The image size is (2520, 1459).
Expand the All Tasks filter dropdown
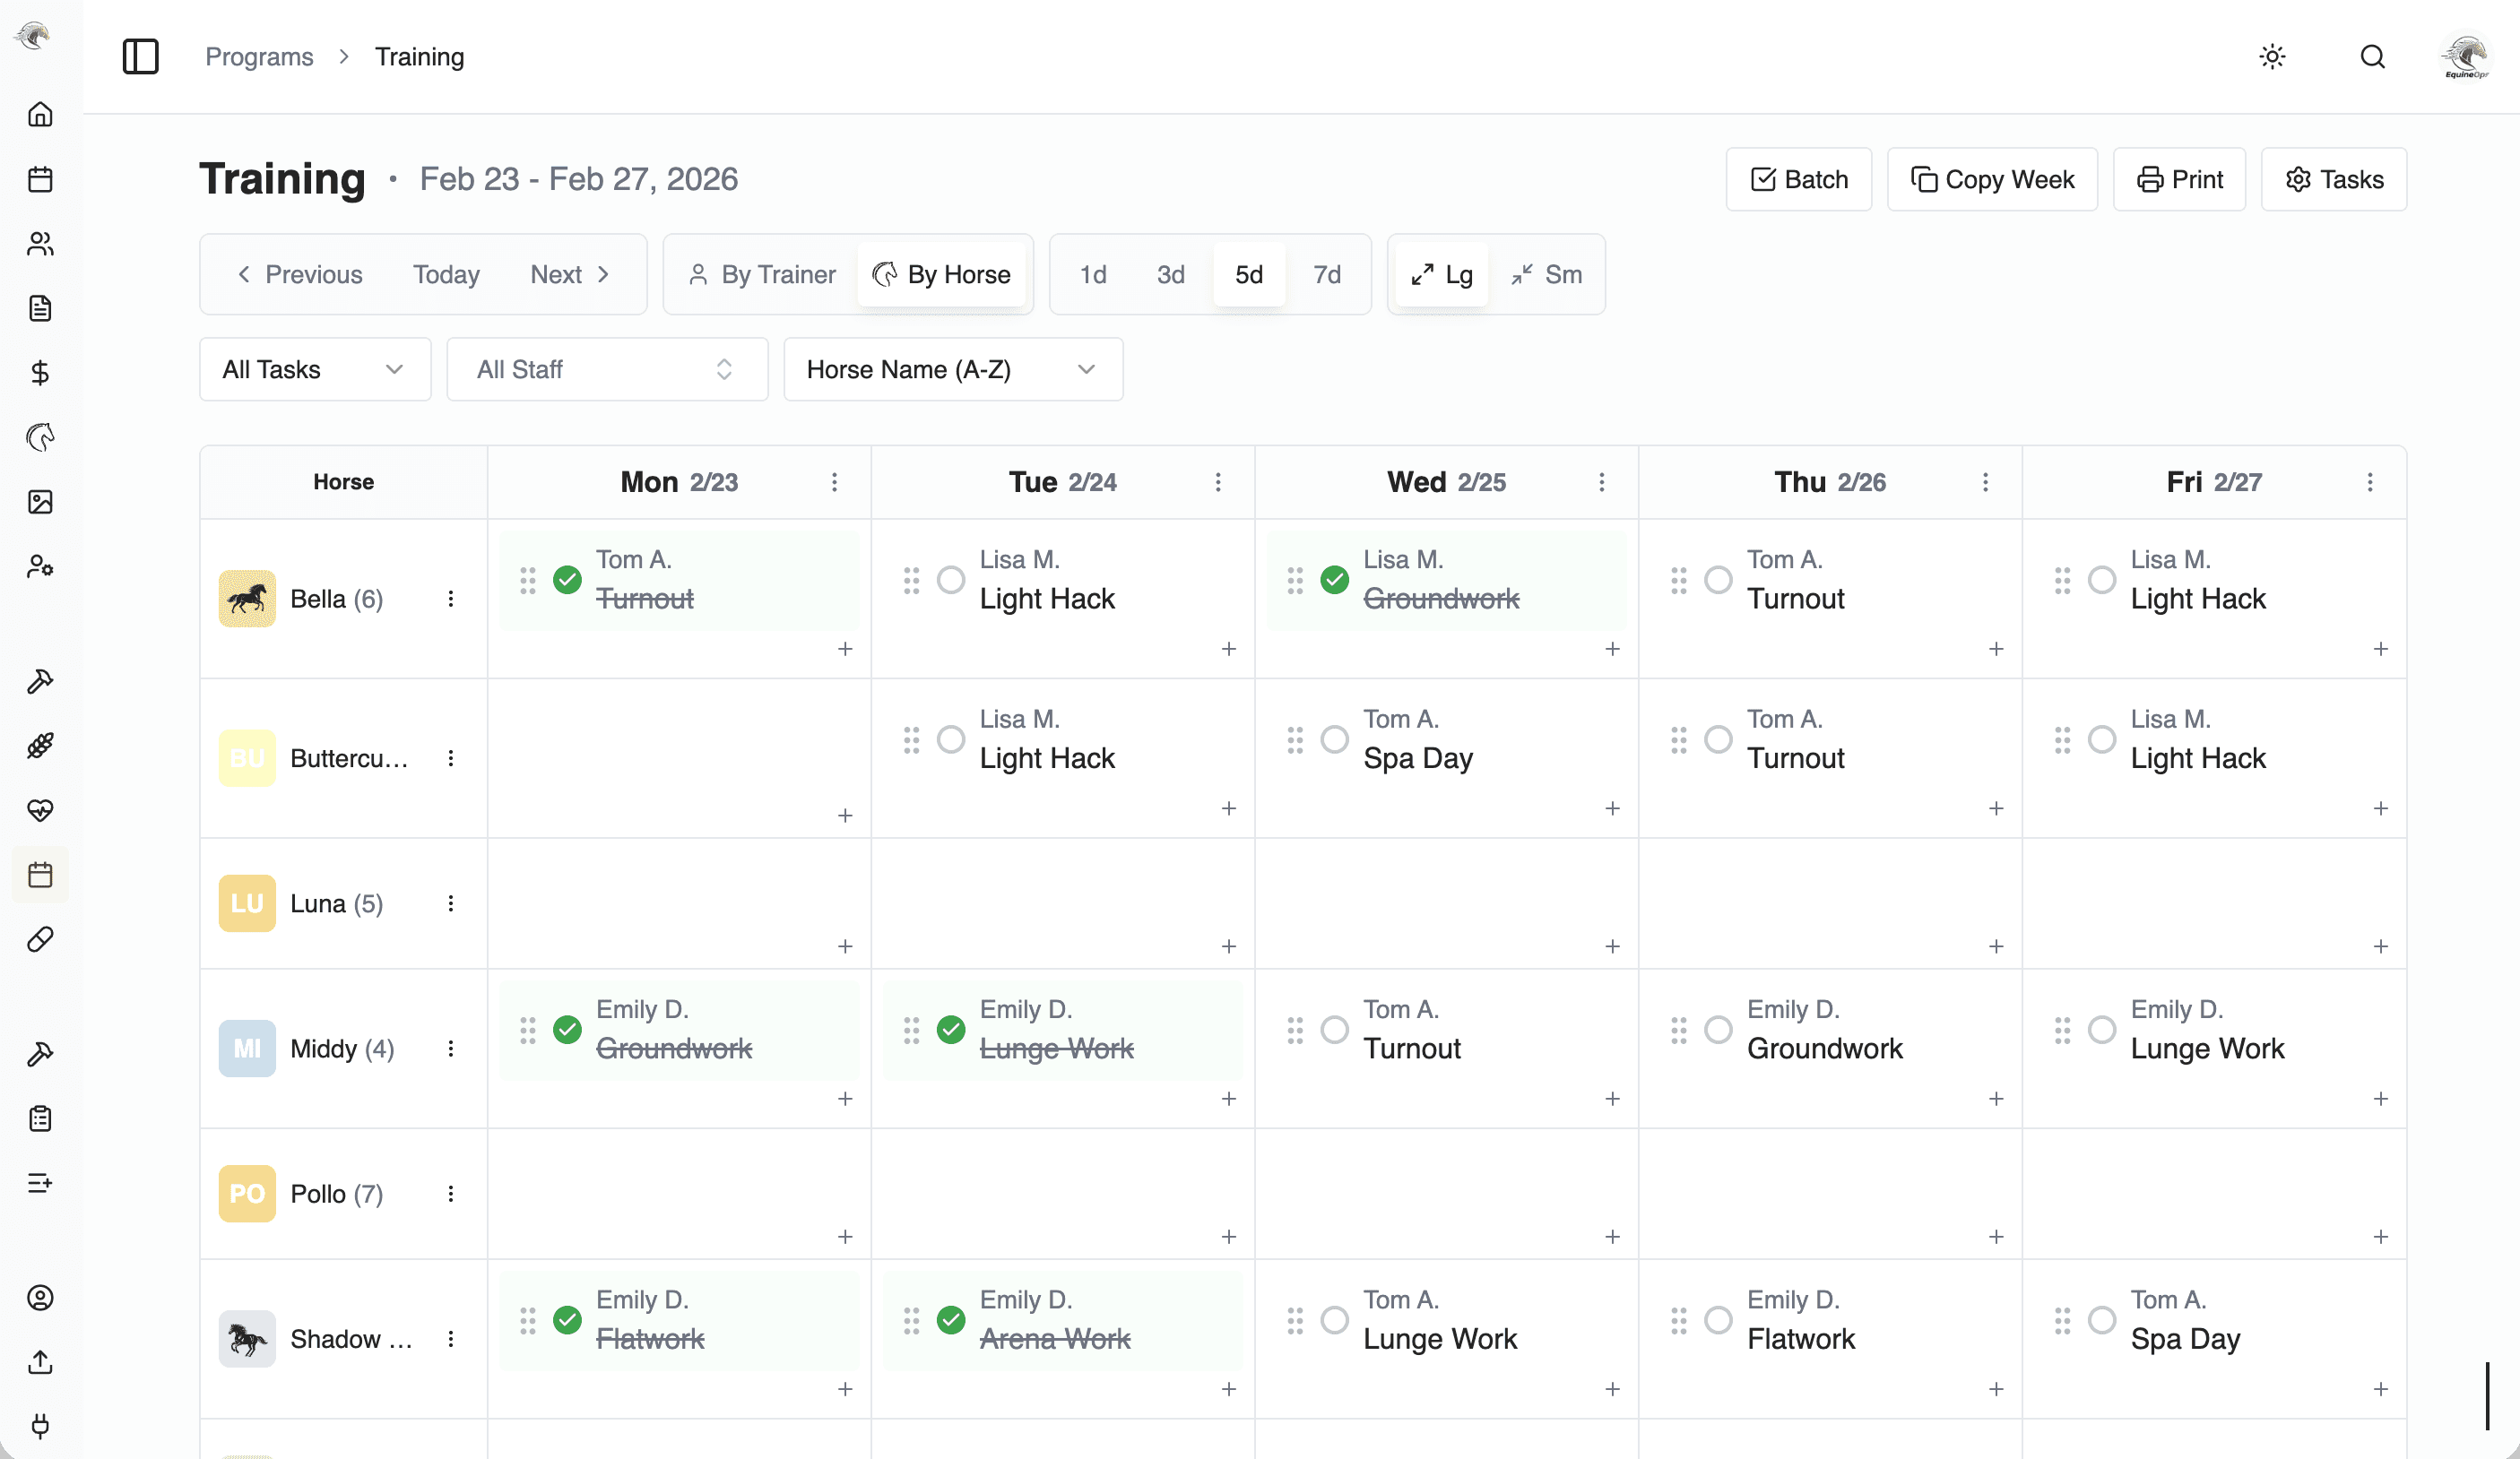pyautogui.click(x=314, y=370)
